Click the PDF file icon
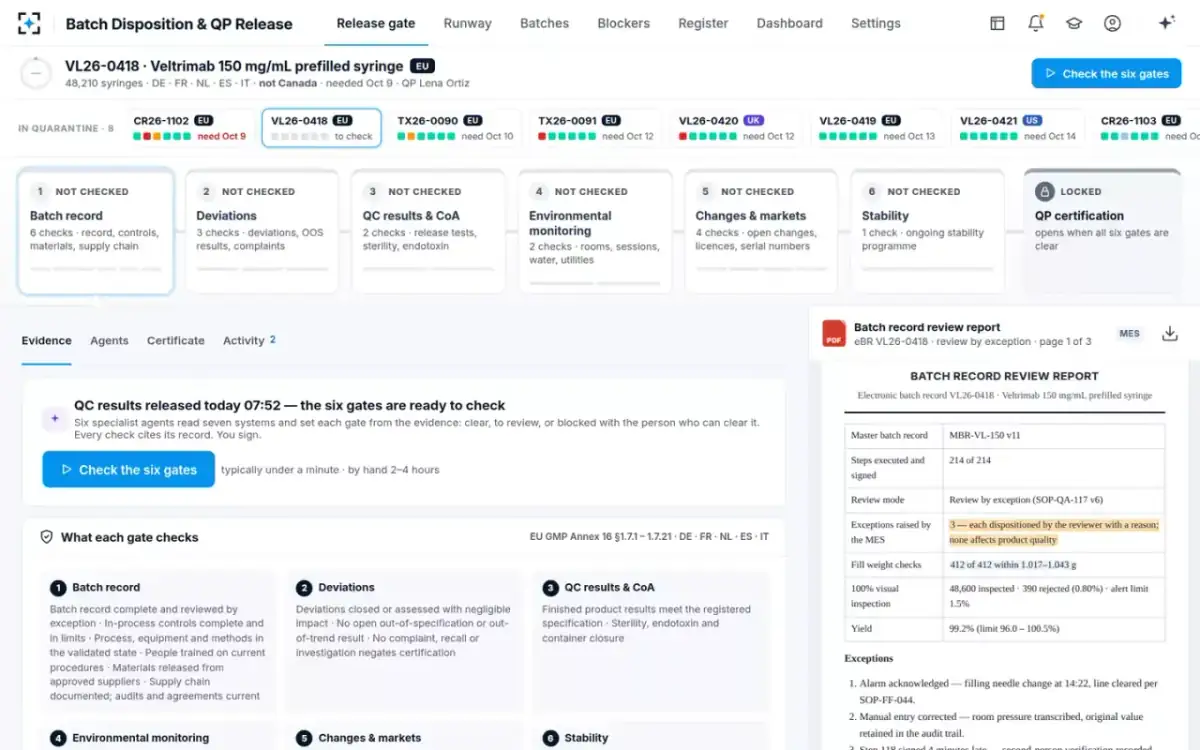1200x750 pixels. coord(834,334)
